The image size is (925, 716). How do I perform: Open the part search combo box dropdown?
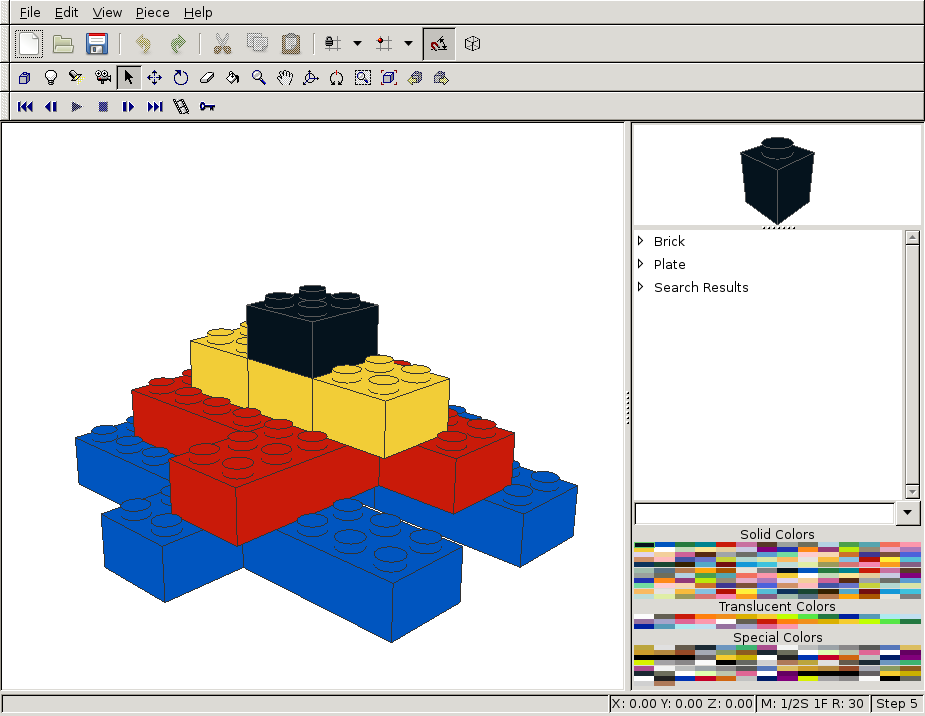(x=908, y=513)
